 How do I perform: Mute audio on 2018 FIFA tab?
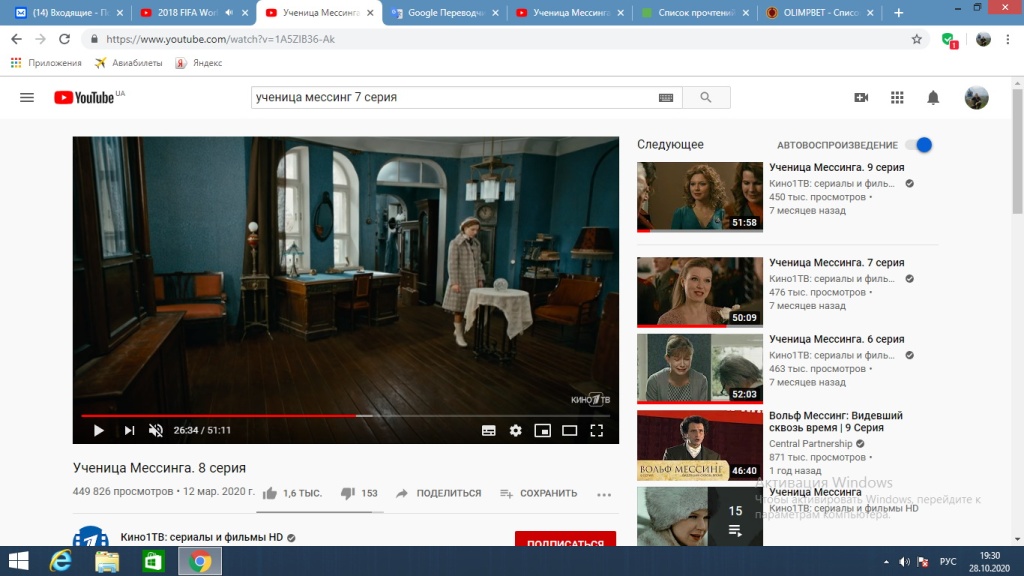coord(229,12)
